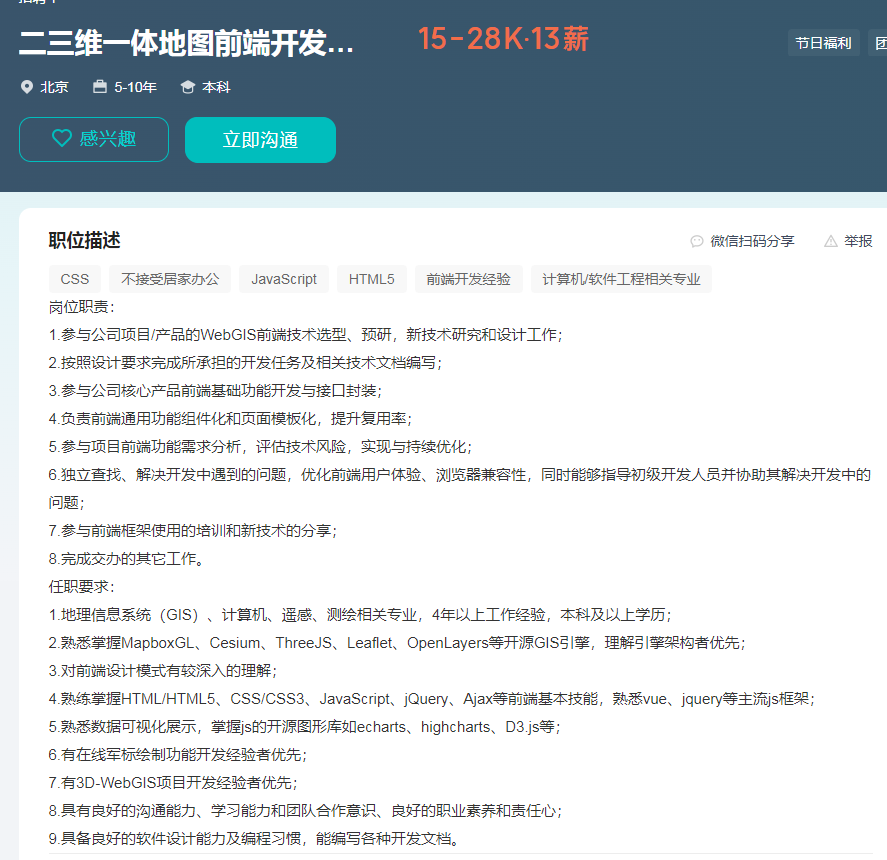Image resolution: width=887 pixels, height=860 pixels.
Task: Click the 本科 education text
Action: pyautogui.click(x=216, y=87)
